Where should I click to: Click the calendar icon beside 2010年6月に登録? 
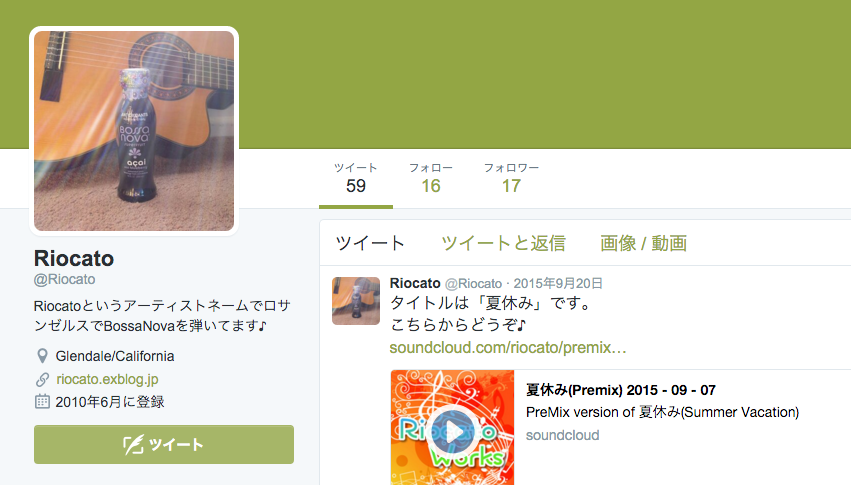[x=42, y=401]
